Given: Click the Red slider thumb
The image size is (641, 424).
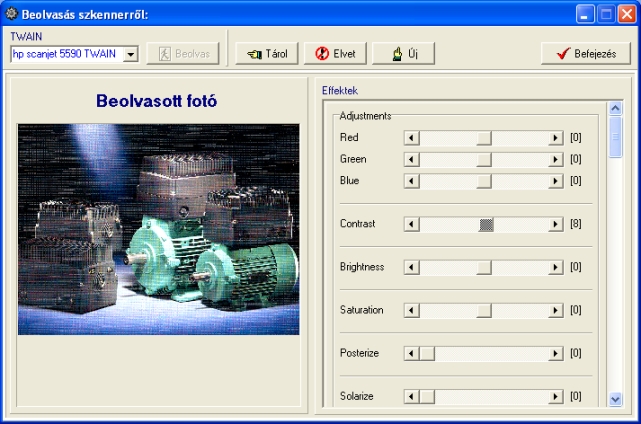Looking at the screenshot, I should click(x=484, y=138).
